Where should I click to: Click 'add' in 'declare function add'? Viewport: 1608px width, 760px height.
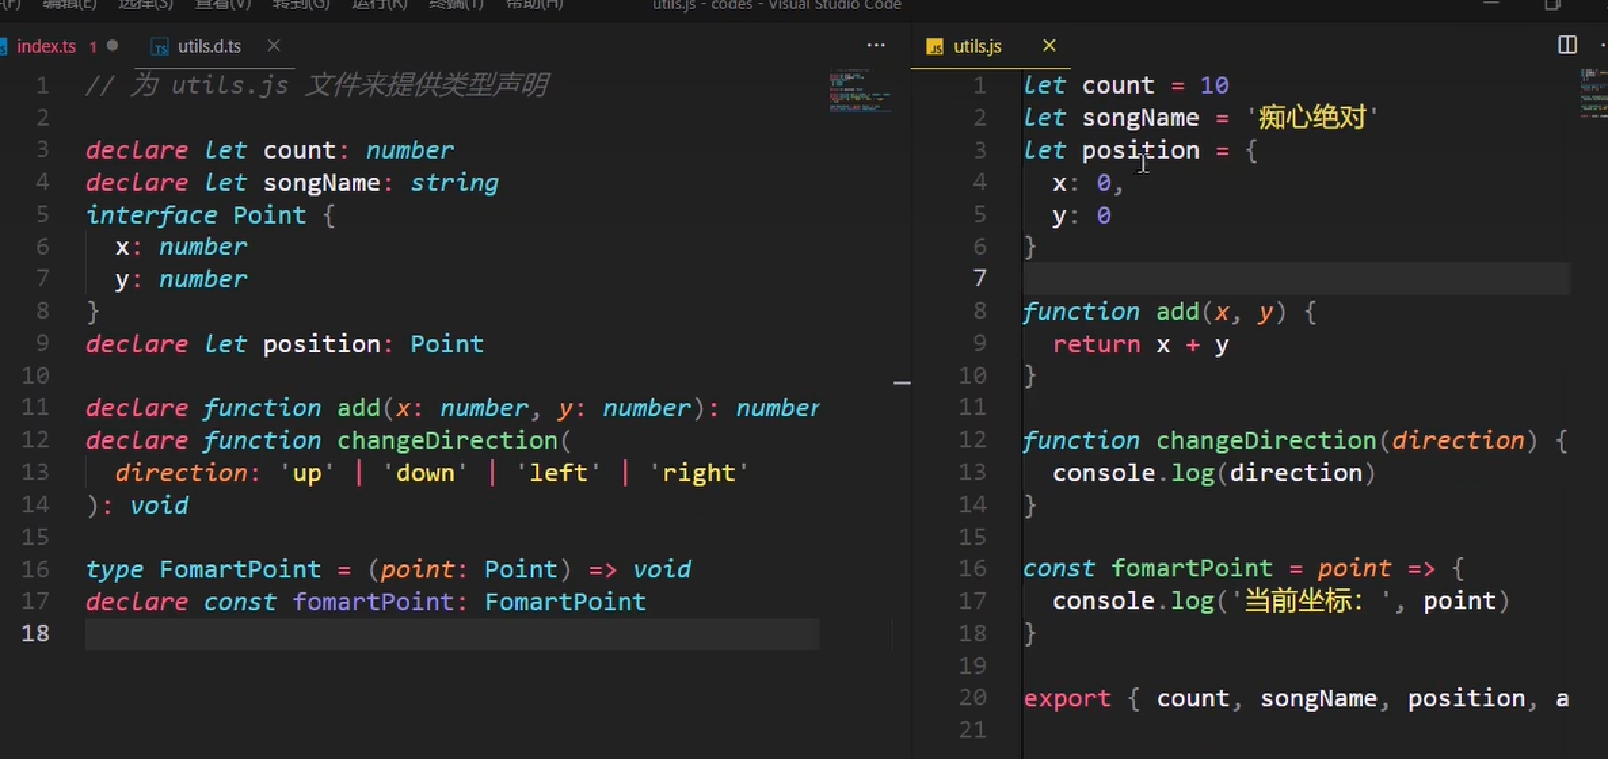[x=359, y=408]
